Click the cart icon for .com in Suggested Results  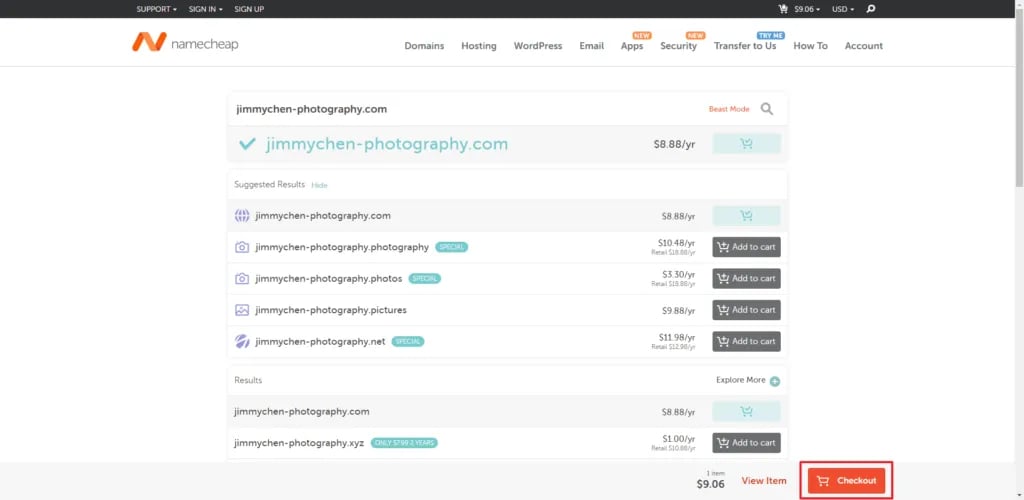coord(746,215)
